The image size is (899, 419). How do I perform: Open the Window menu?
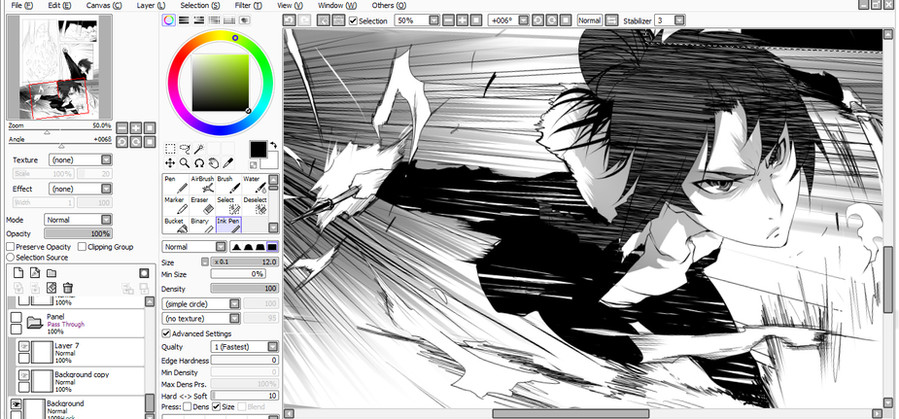tap(337, 5)
